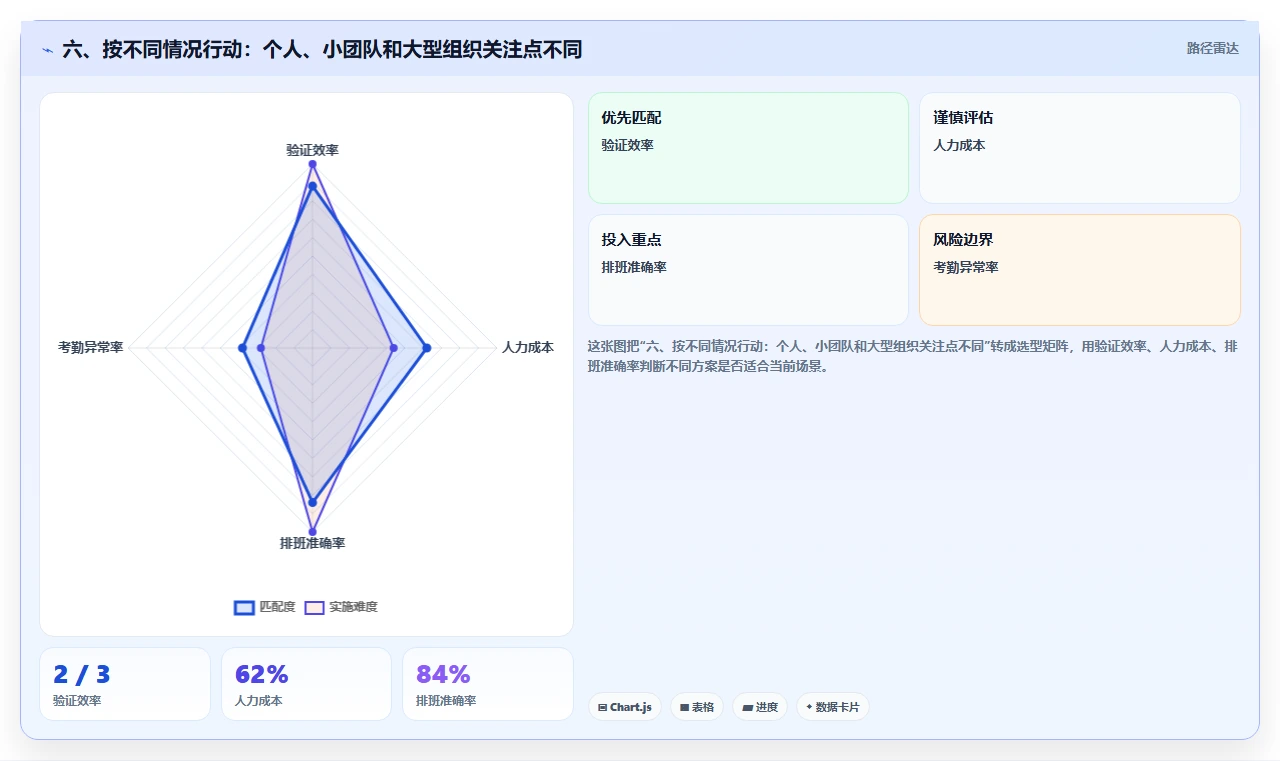Click the description paragraph starting 这张图把
Screen dimensions: 1280x761
coord(913,356)
